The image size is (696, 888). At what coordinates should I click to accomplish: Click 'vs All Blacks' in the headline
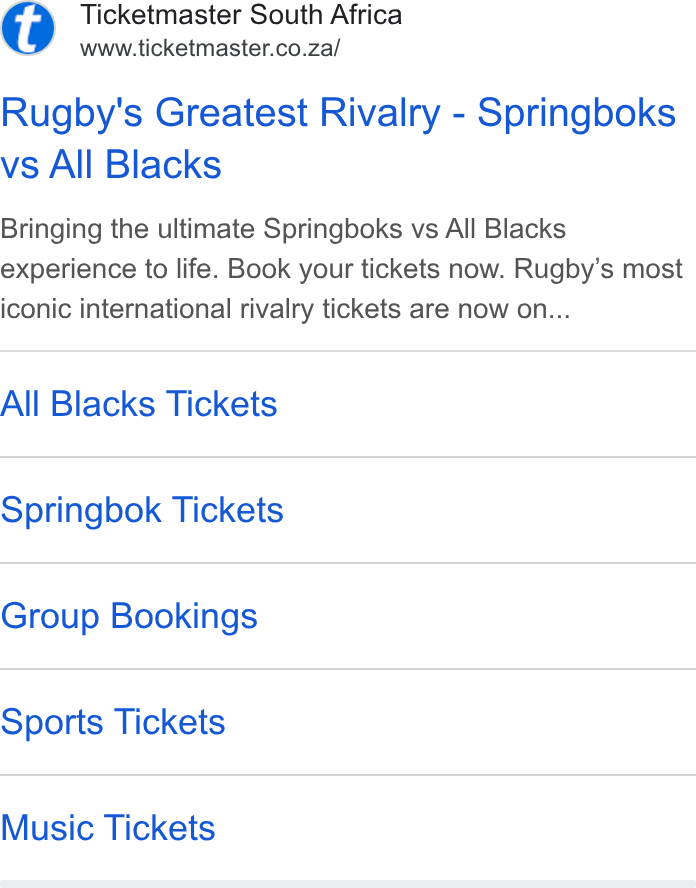coord(111,165)
